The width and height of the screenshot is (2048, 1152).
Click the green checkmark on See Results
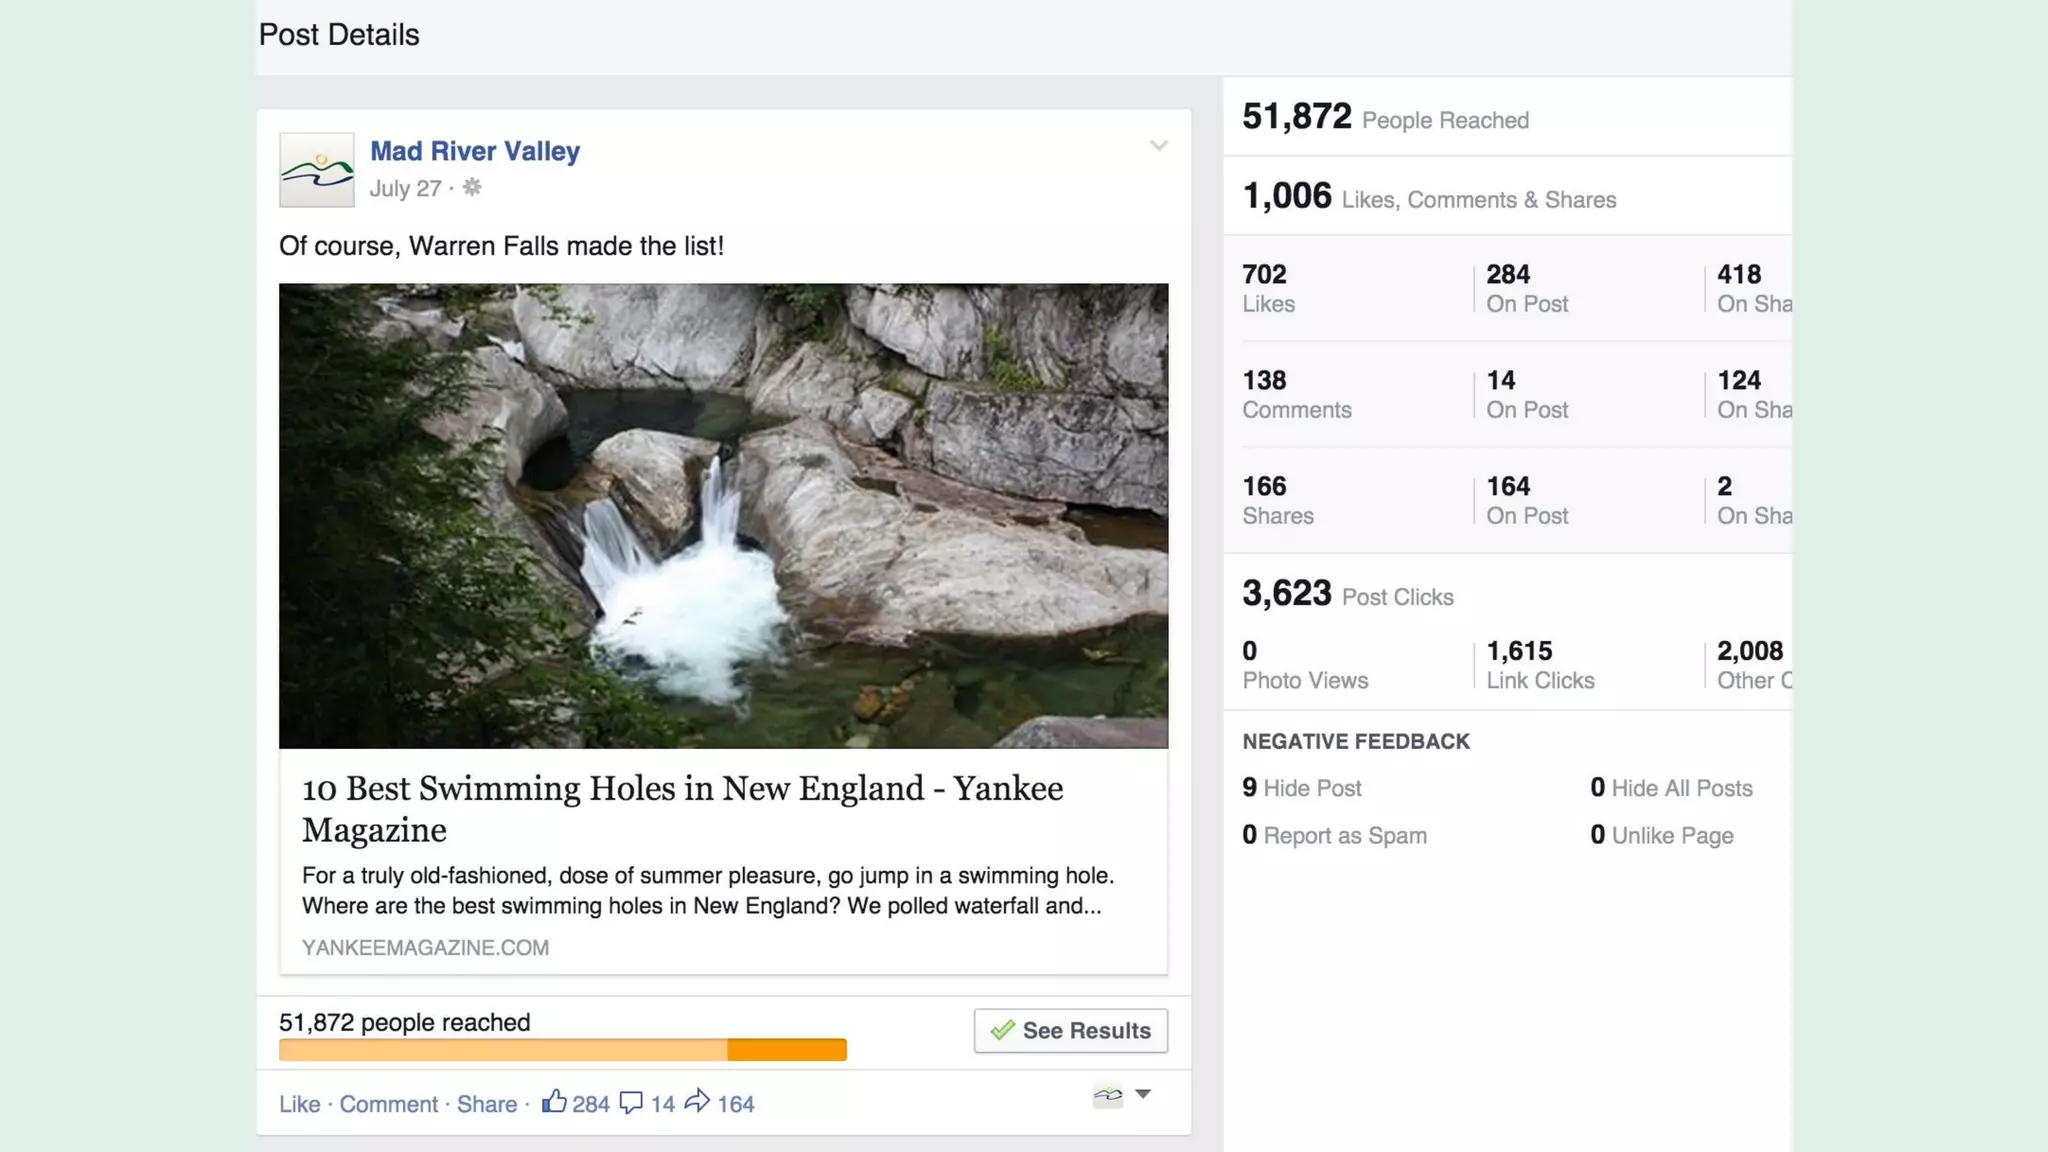click(1002, 1030)
